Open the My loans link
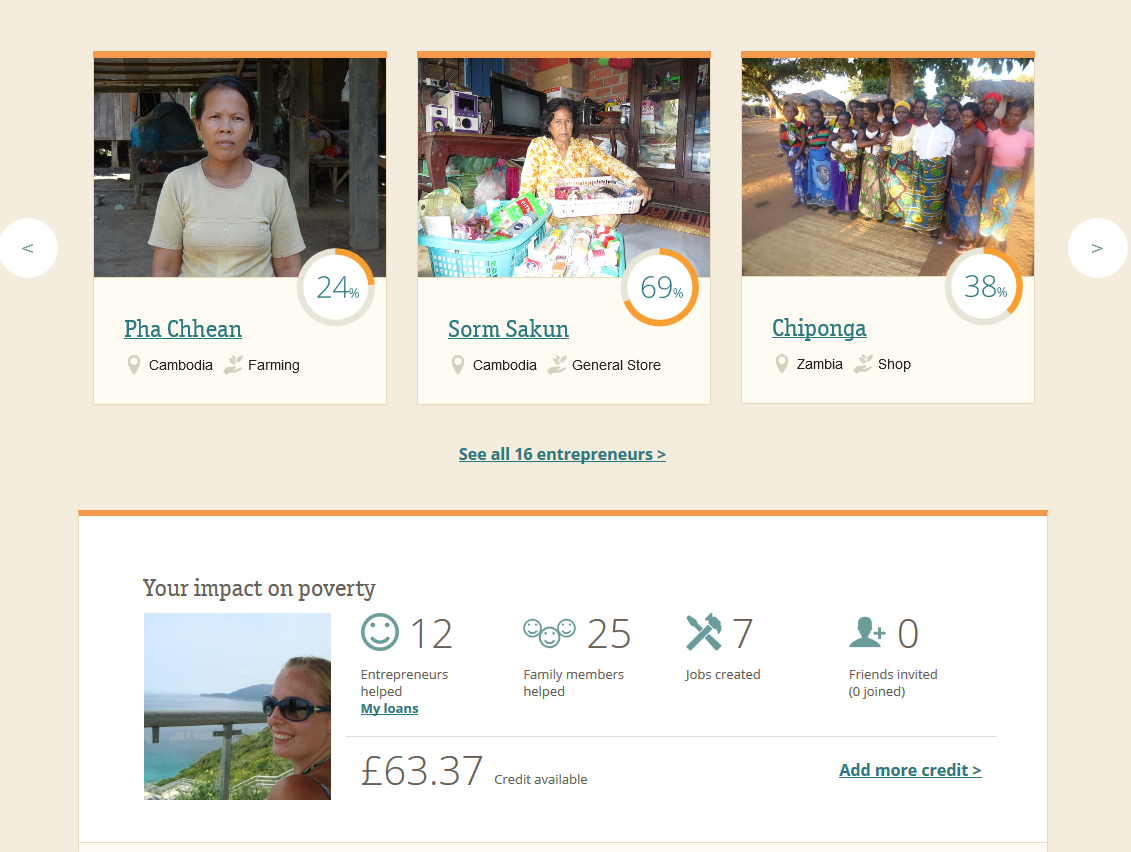 pyautogui.click(x=389, y=708)
